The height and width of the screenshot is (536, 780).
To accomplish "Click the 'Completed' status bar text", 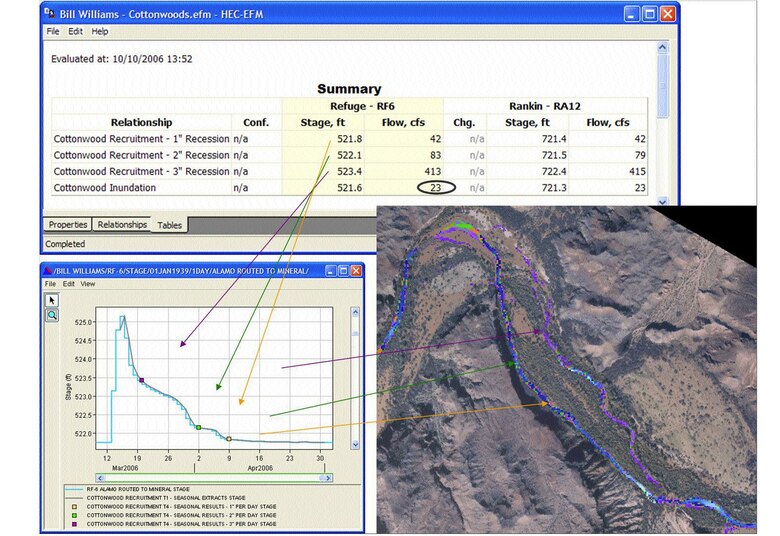I will pyautogui.click(x=65, y=244).
